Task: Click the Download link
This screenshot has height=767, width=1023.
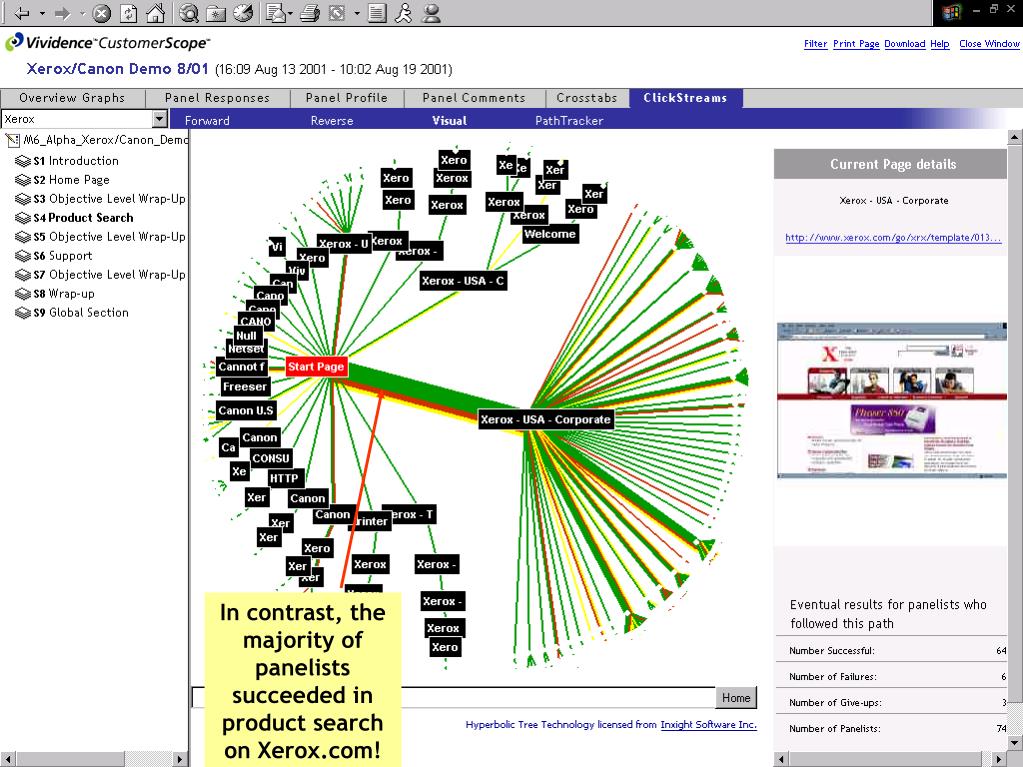Action: (905, 44)
